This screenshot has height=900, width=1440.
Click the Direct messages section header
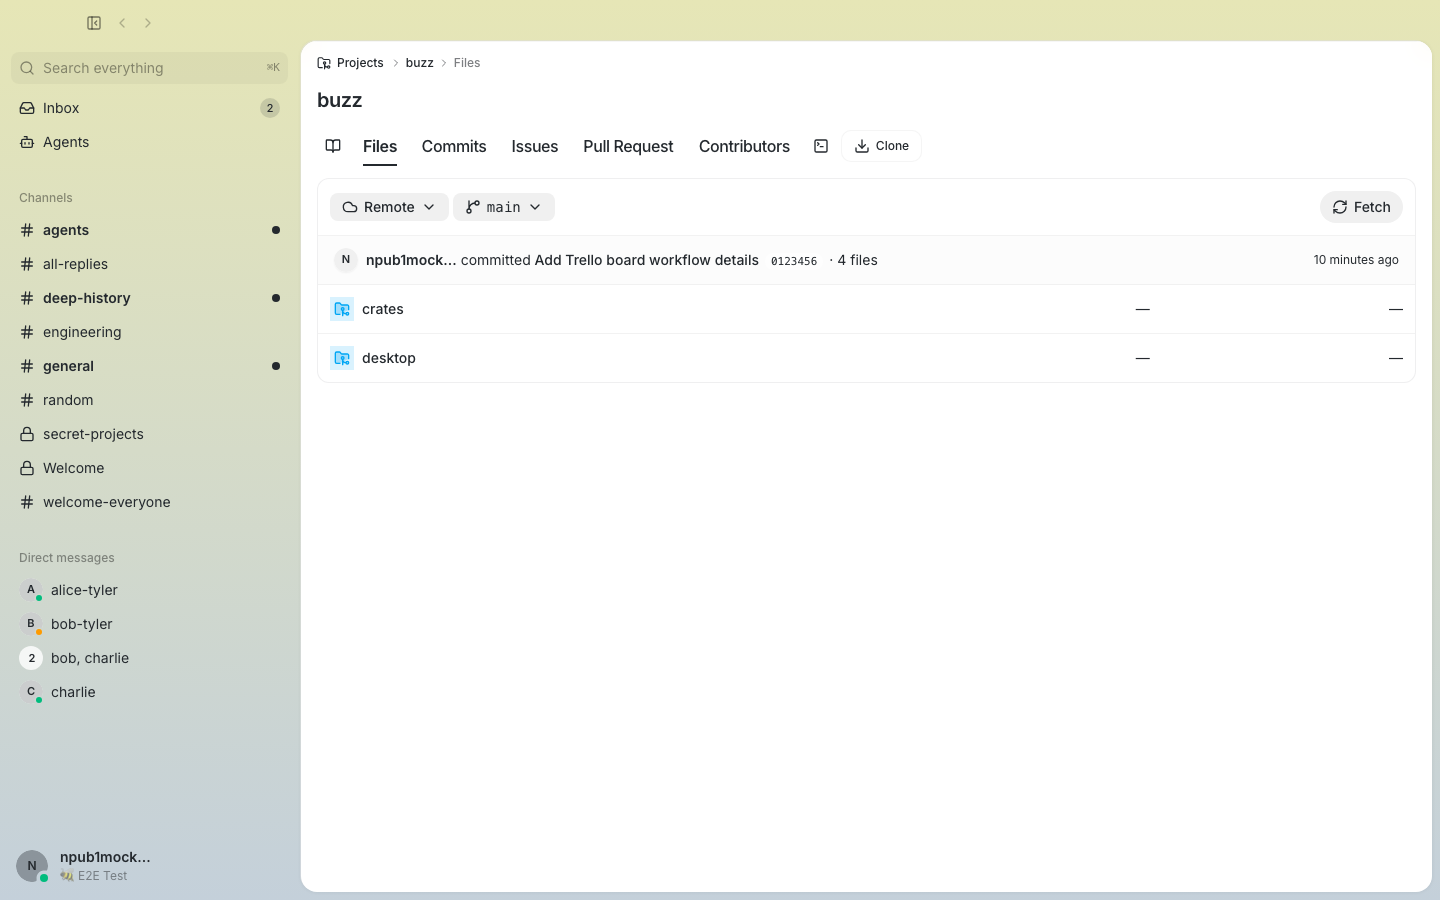click(67, 558)
